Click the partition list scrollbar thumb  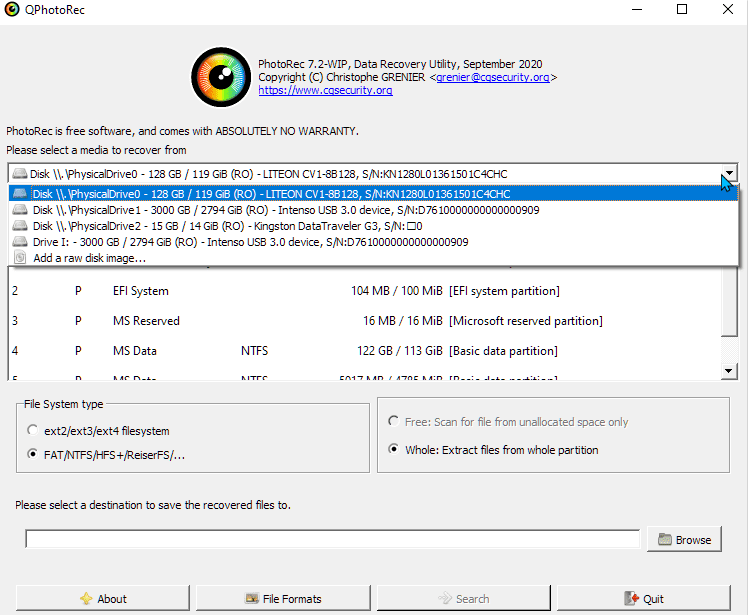(729, 301)
